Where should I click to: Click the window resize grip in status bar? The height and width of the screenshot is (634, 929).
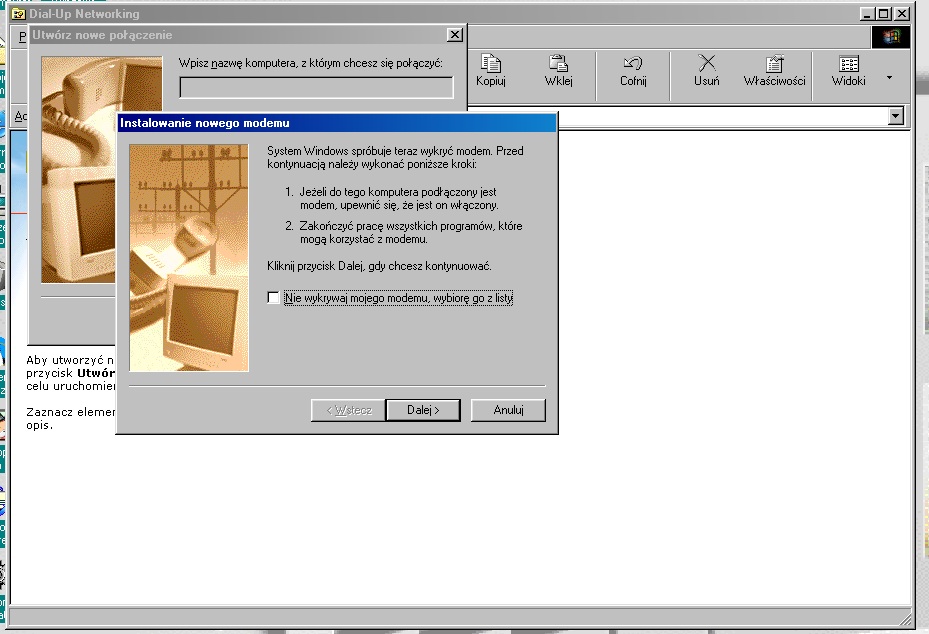905,619
